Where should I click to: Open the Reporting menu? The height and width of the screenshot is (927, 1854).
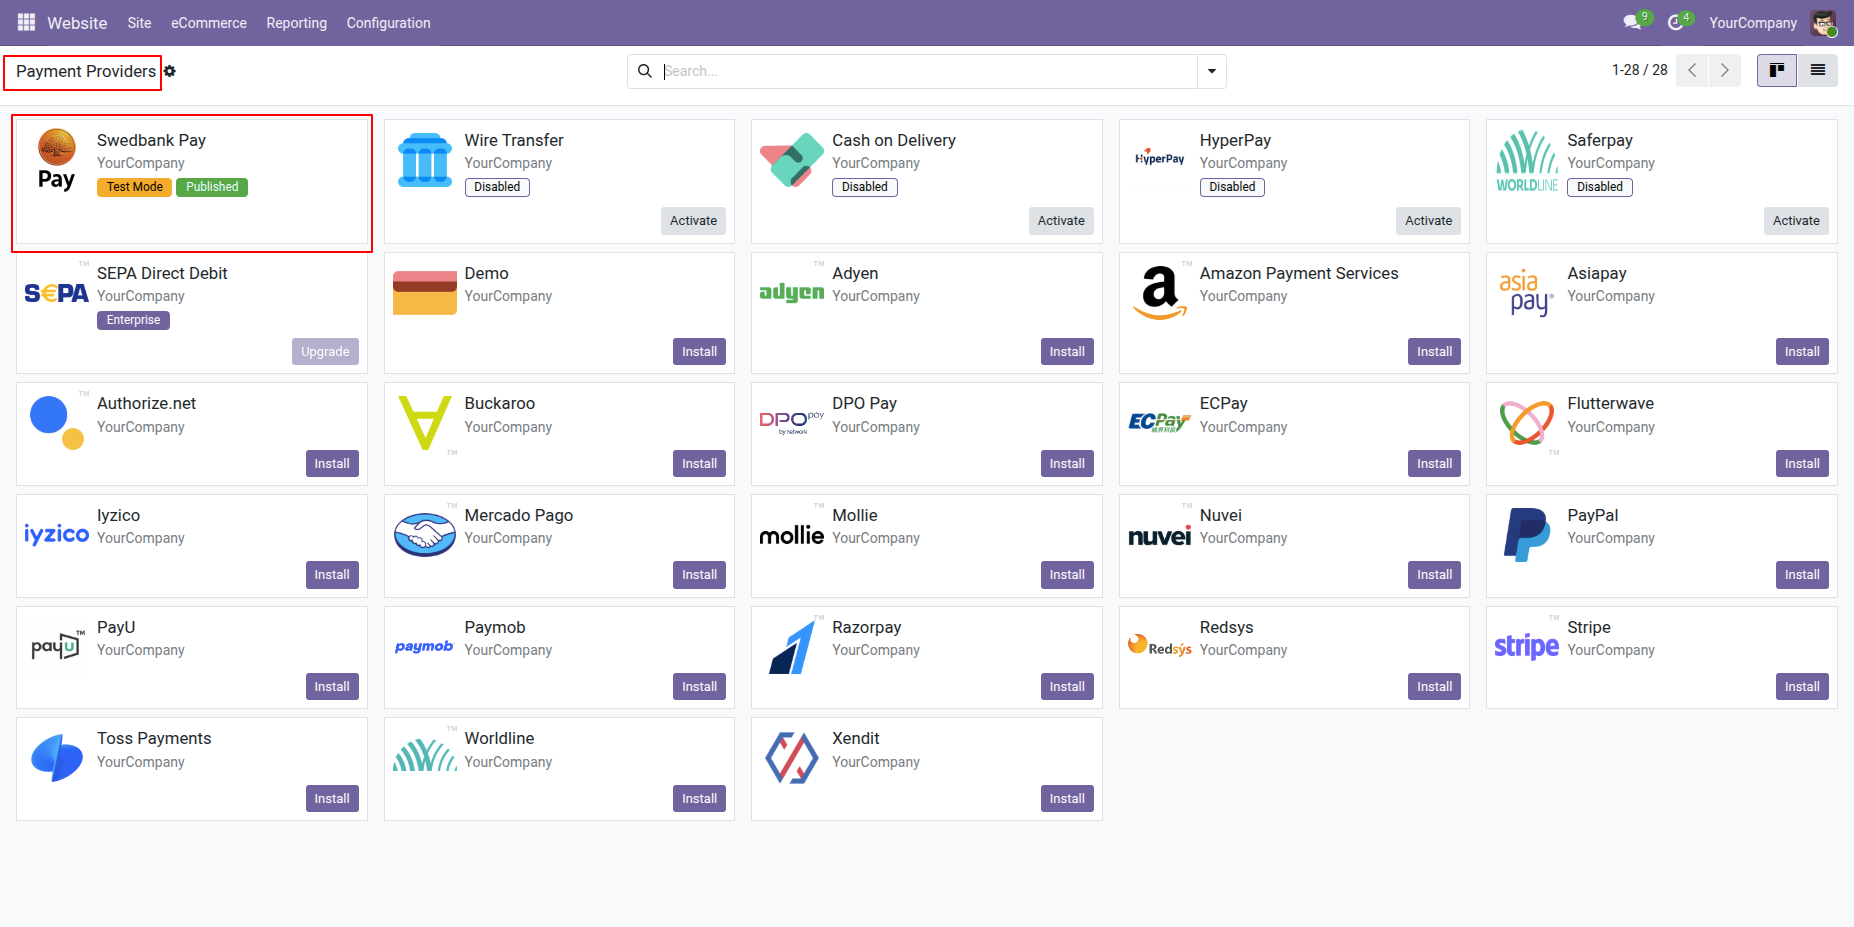click(x=296, y=23)
